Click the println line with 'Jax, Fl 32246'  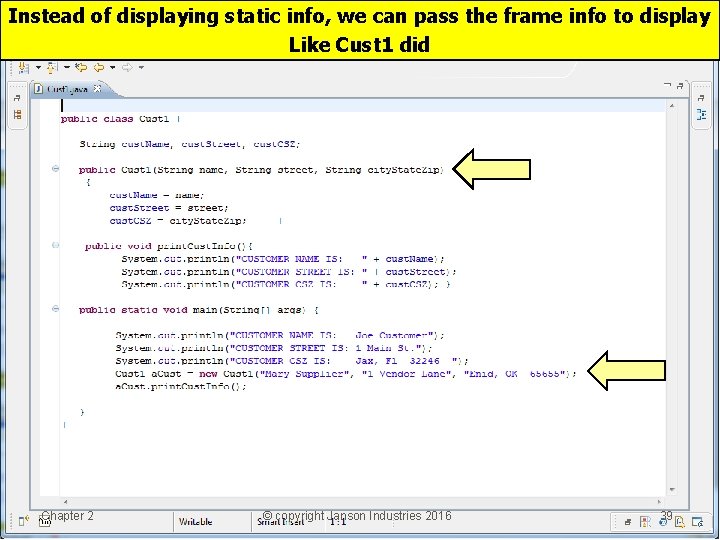point(292,361)
